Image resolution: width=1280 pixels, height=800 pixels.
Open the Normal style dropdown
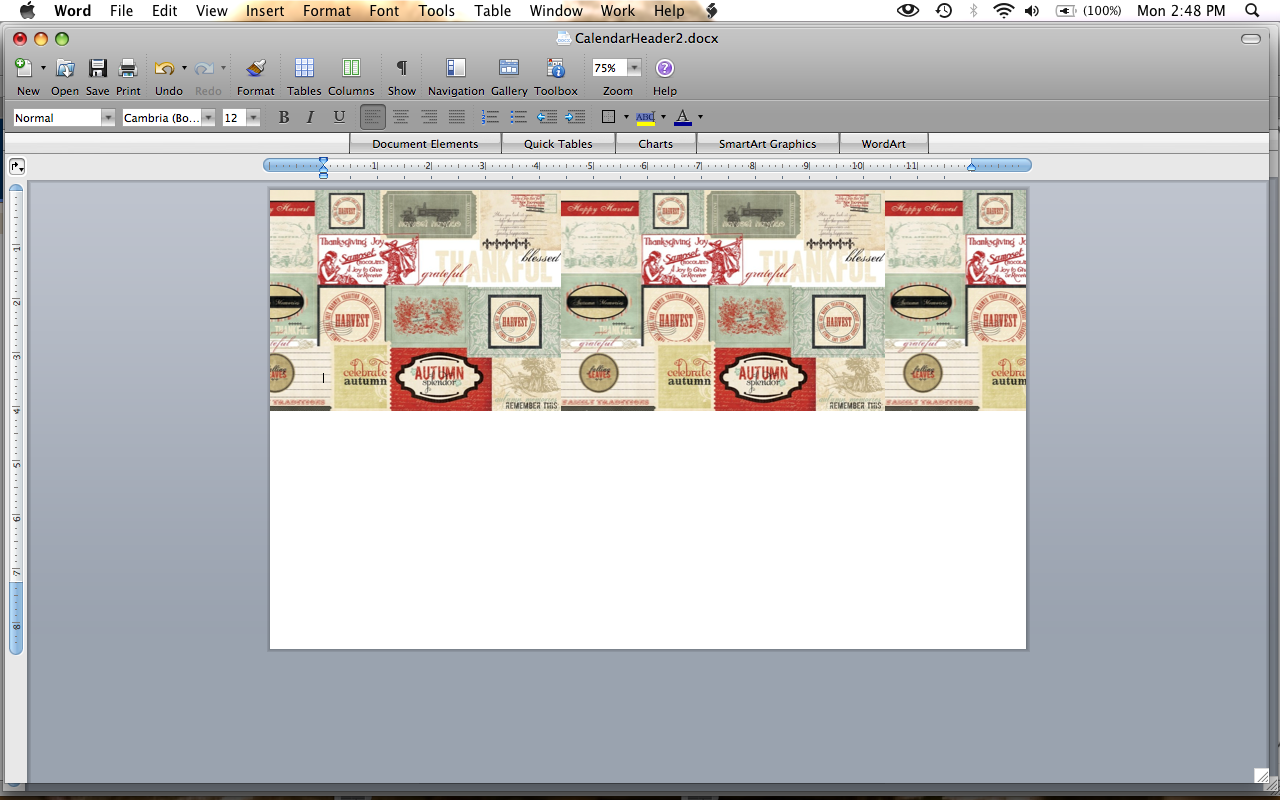click(x=108, y=118)
